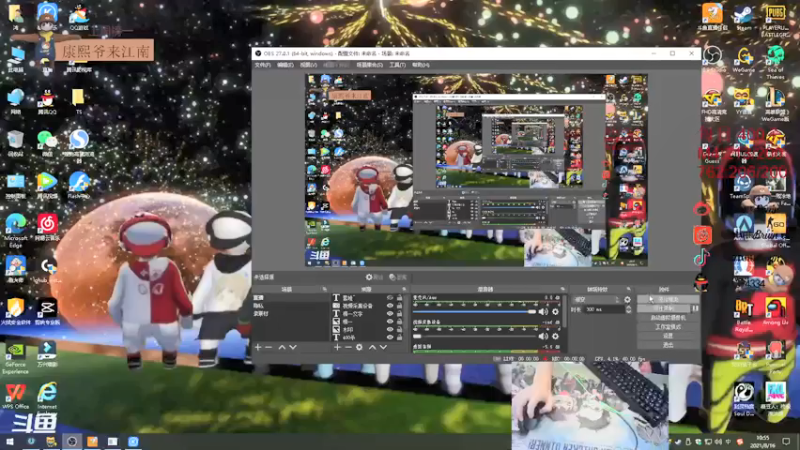Open OBS settings from the controls panel
Viewport: 800px width, 450px height.
tap(668, 336)
